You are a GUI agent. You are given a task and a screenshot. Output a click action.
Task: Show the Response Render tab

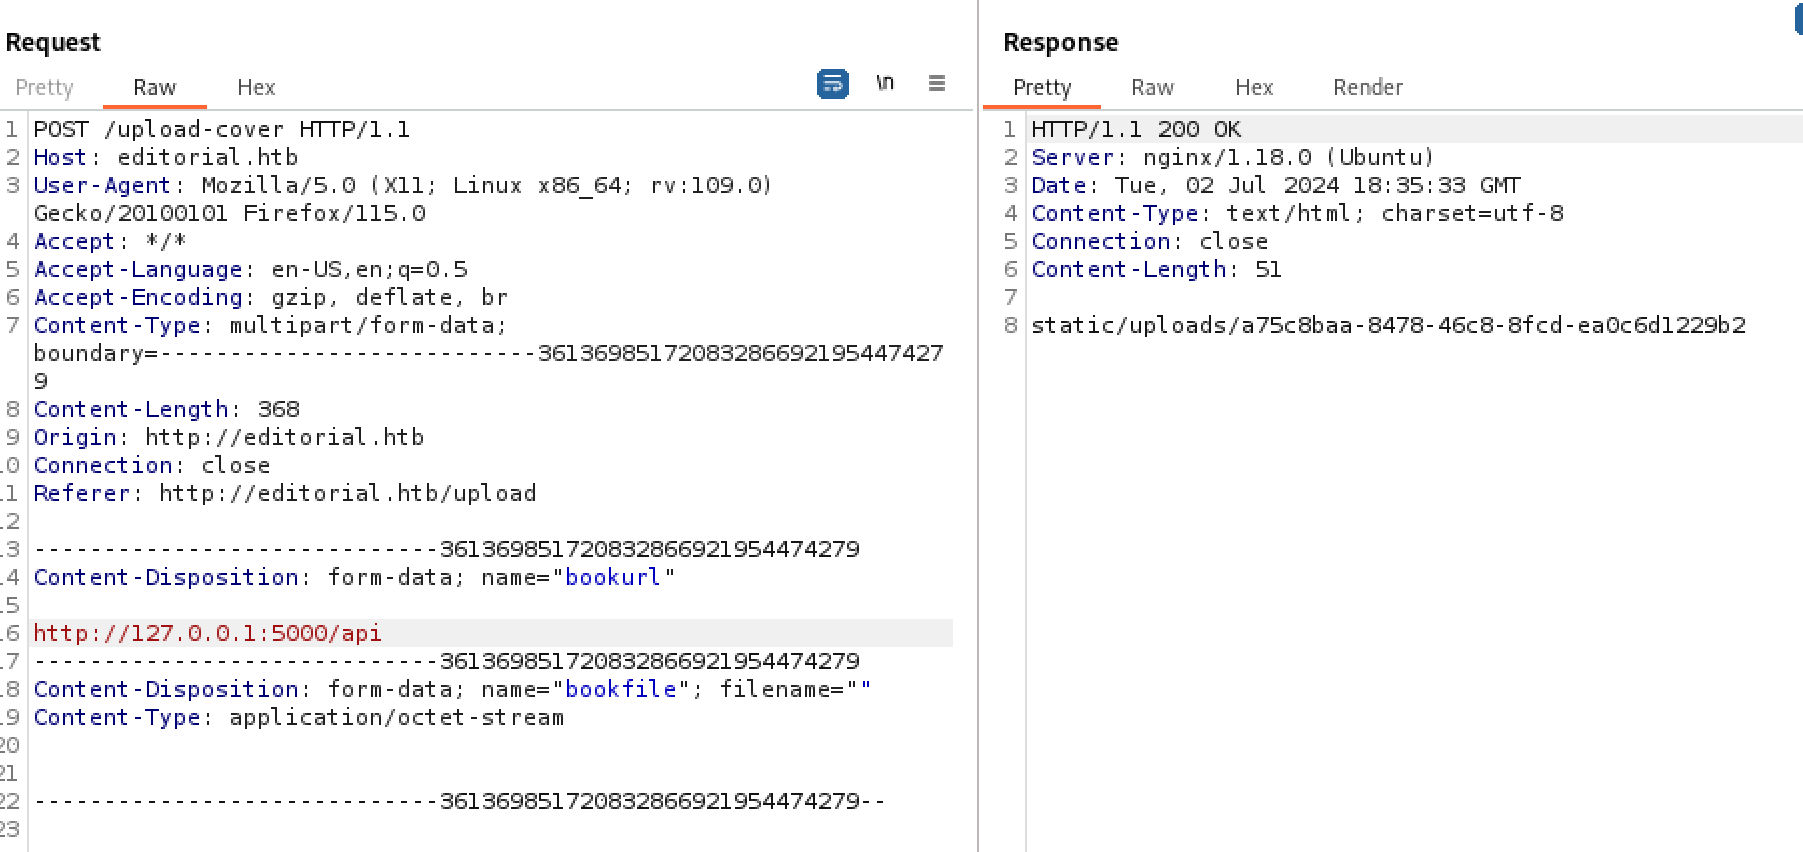pos(1367,88)
